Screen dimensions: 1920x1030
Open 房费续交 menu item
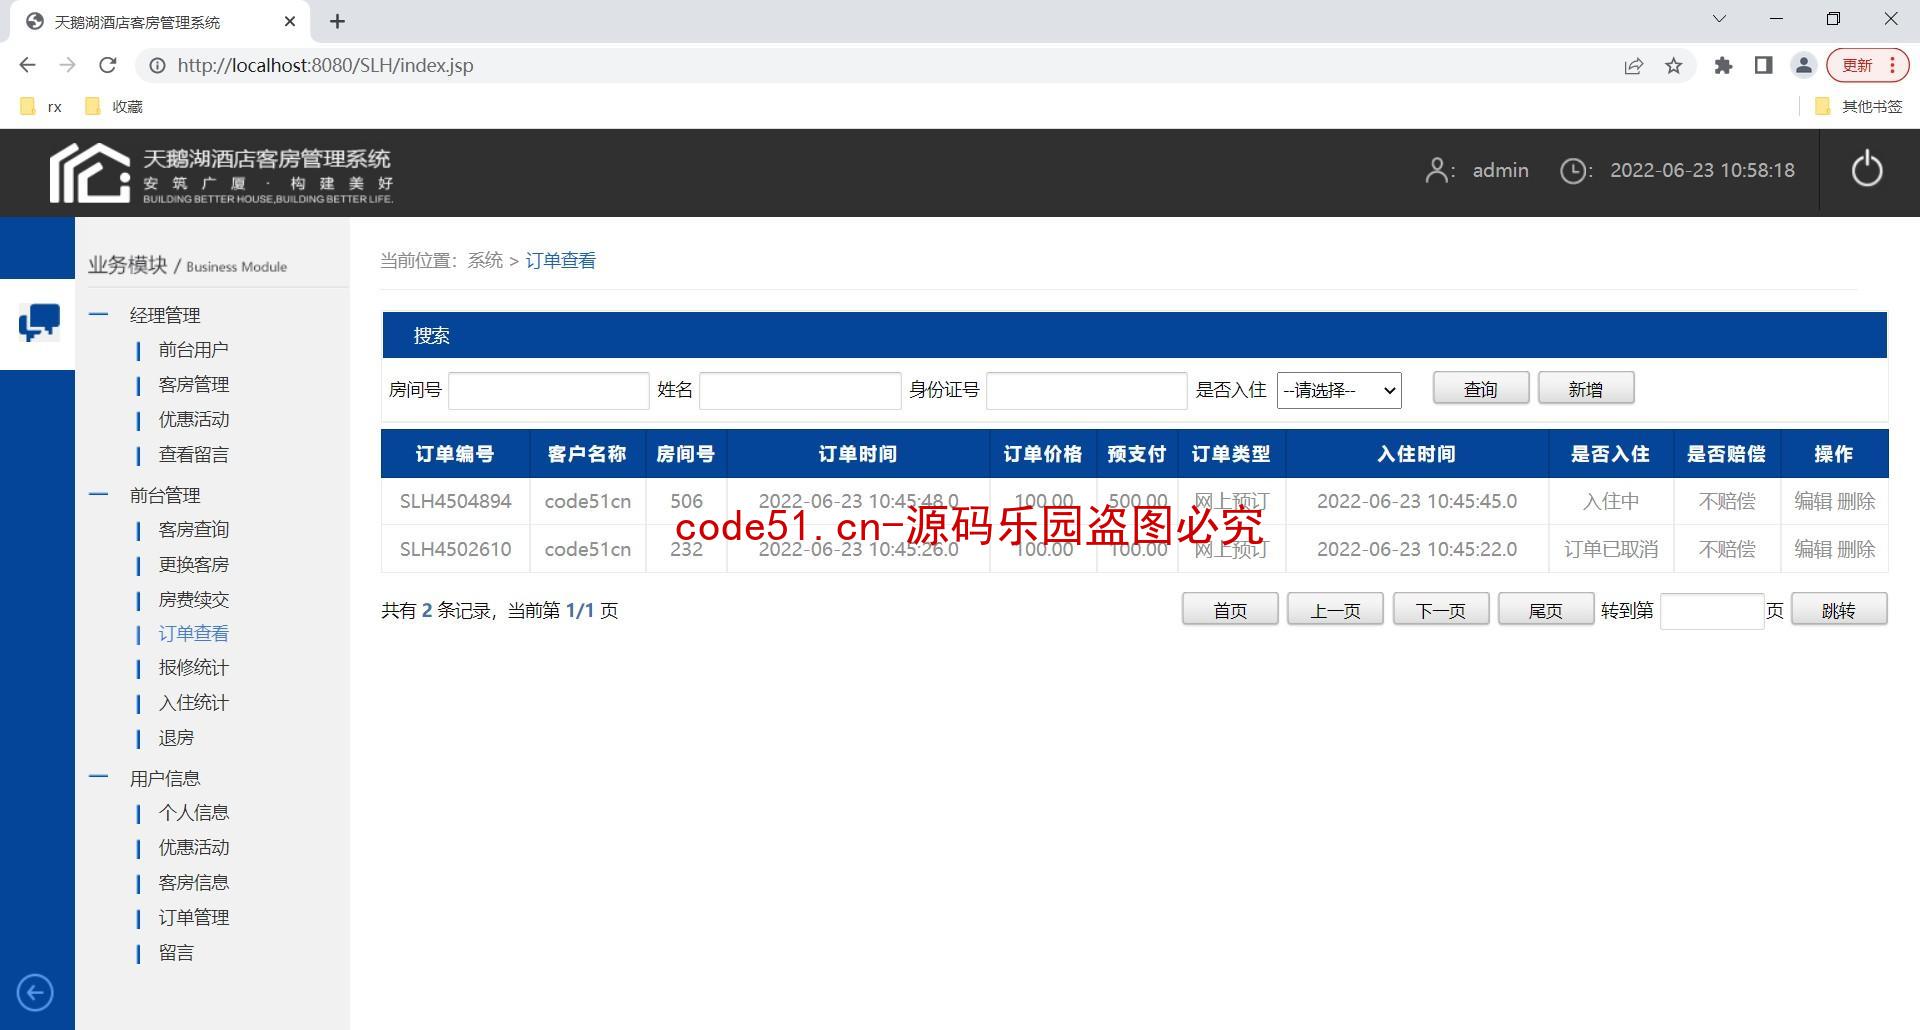click(x=193, y=600)
